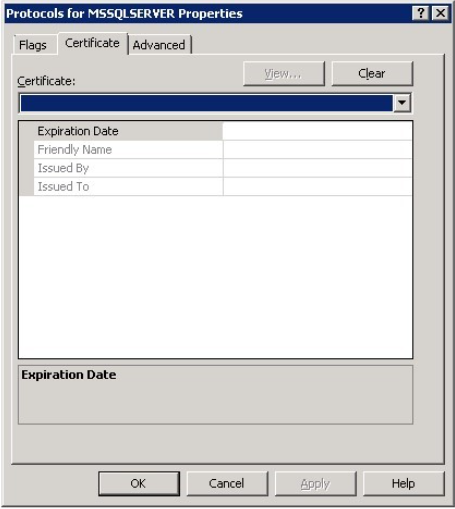Screen dimensions: 455x509
Task: Click the Friendly Name value cell
Action: [318, 150]
